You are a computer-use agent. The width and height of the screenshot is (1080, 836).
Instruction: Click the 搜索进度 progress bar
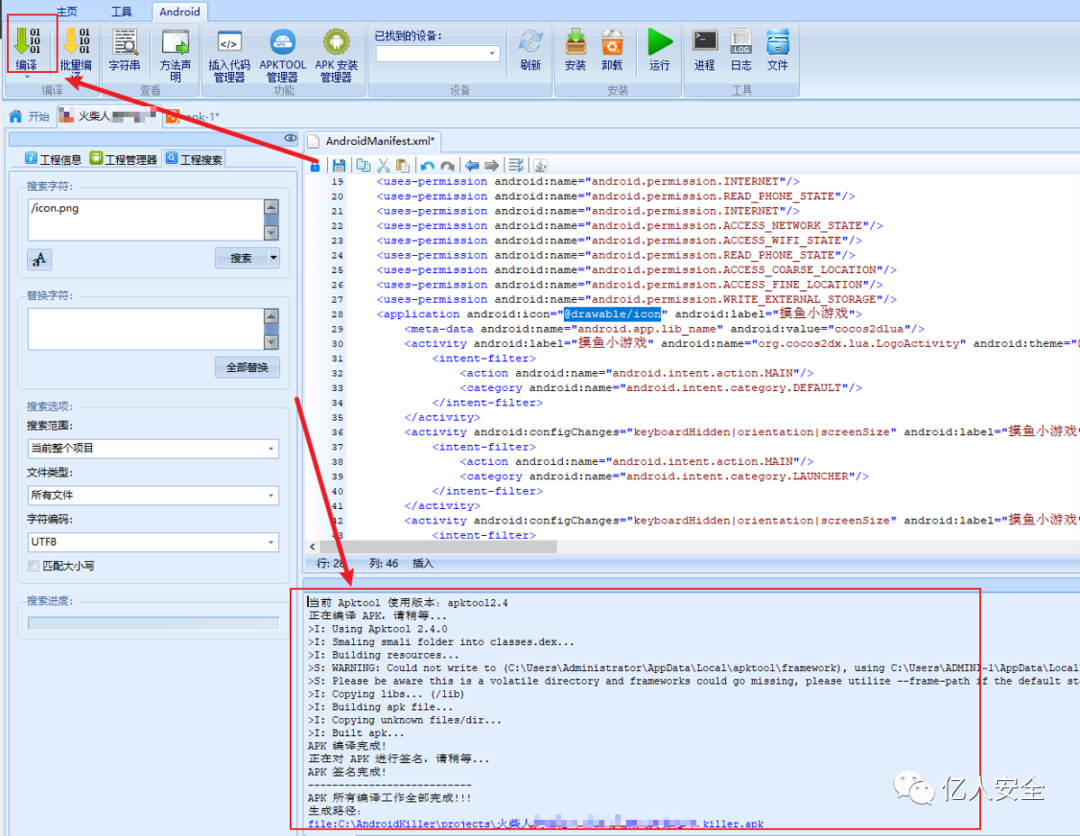pos(154,623)
